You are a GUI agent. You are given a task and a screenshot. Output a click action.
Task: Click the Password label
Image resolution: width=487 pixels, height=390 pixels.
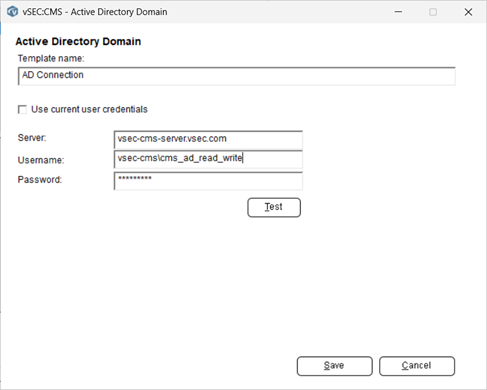(x=40, y=180)
